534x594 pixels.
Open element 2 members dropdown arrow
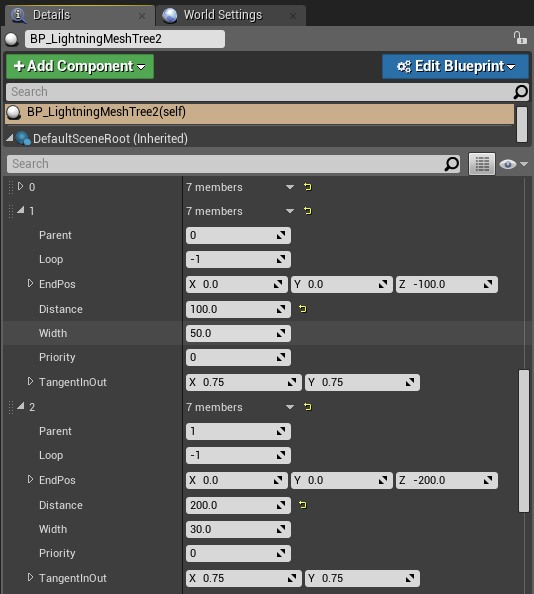pos(290,407)
